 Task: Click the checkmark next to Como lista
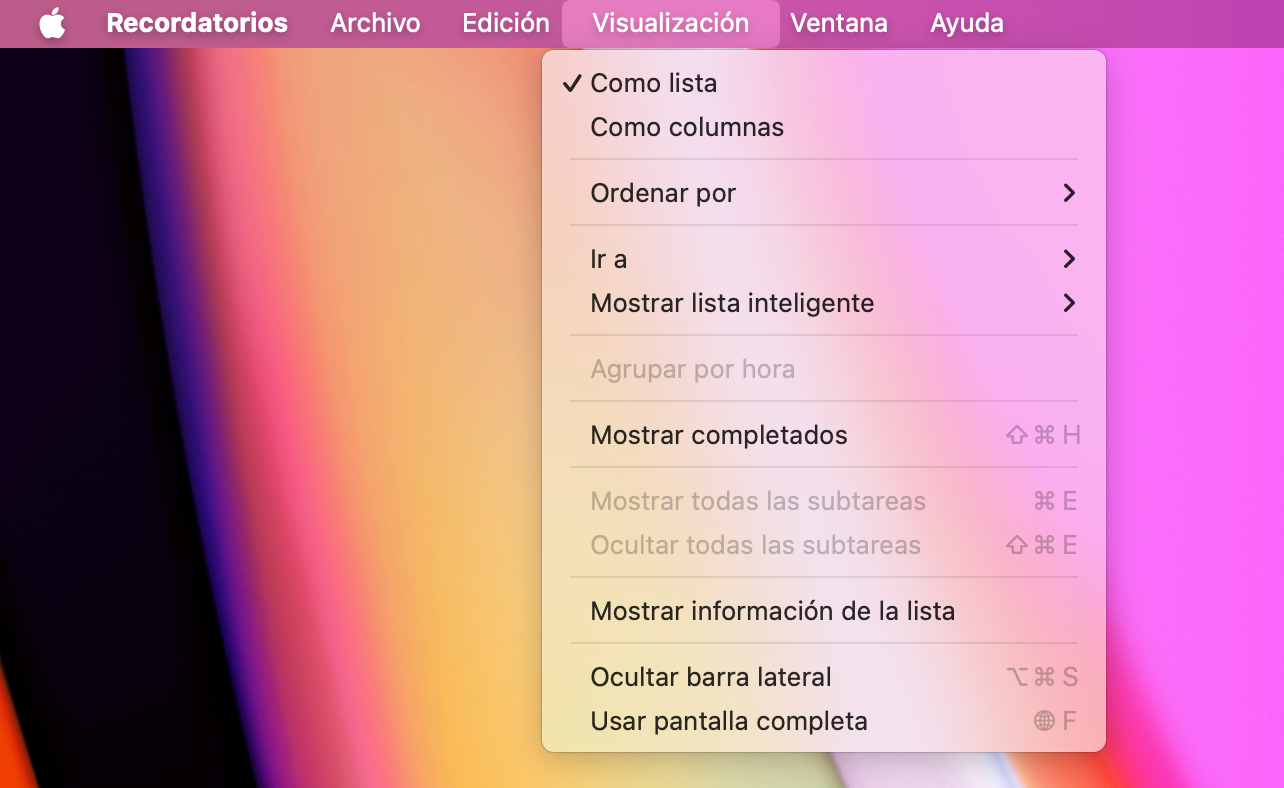(572, 84)
